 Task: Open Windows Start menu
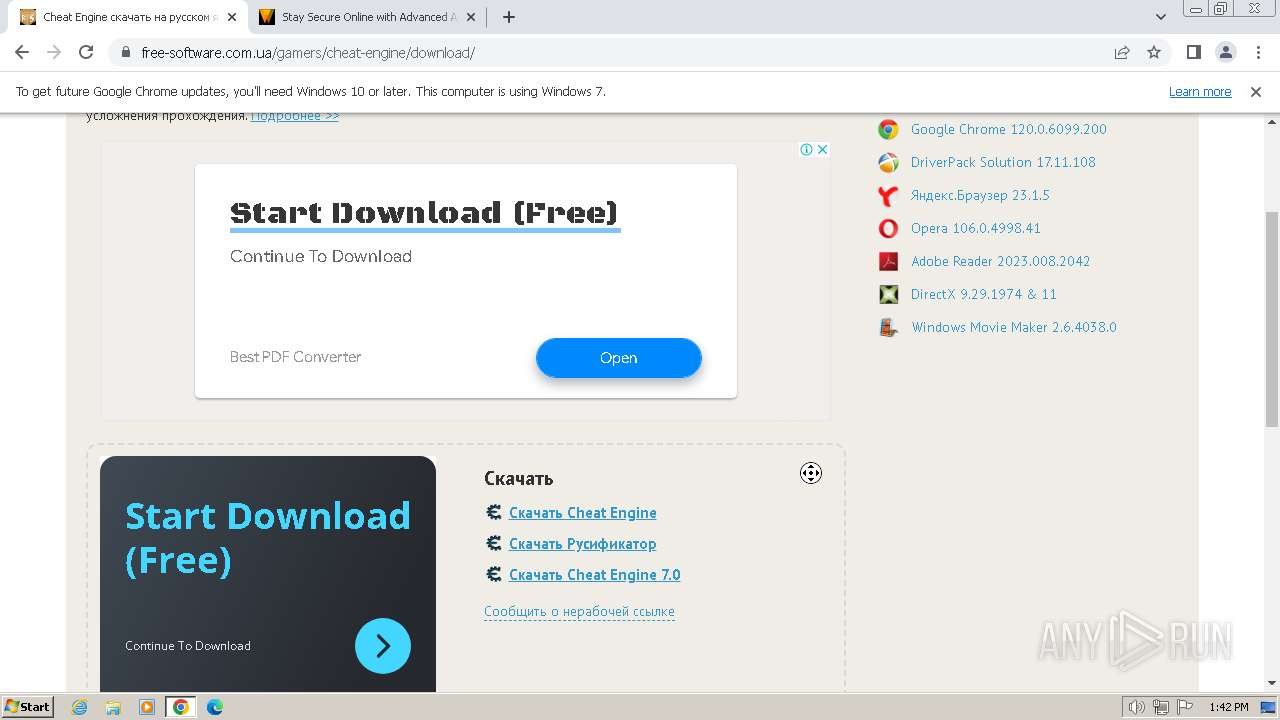27,706
